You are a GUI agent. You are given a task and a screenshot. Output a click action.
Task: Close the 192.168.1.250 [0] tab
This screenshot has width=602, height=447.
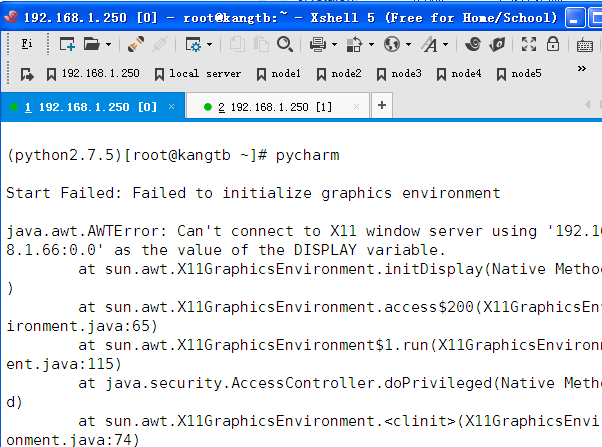pyautogui.click(x=172, y=107)
